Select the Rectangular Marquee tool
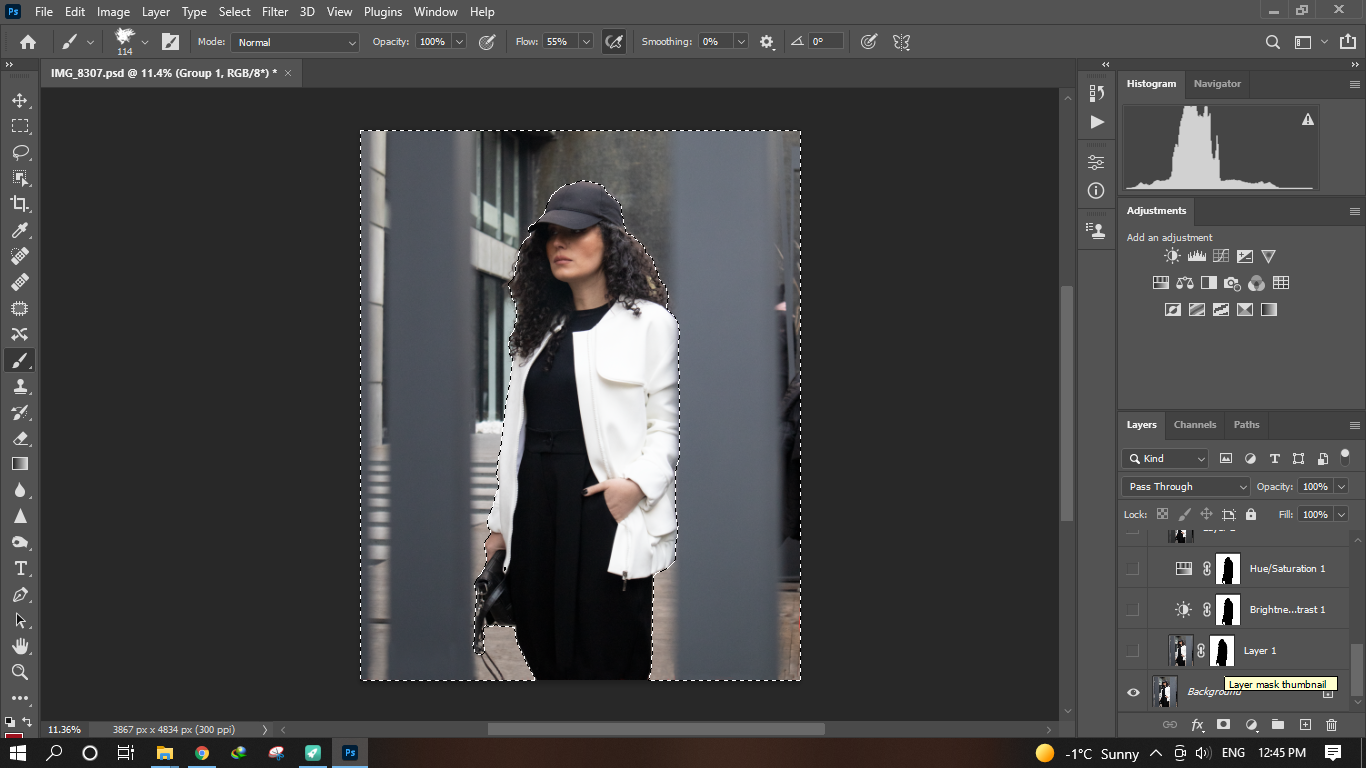Screen dimensions: 1366x768 click(x=20, y=126)
